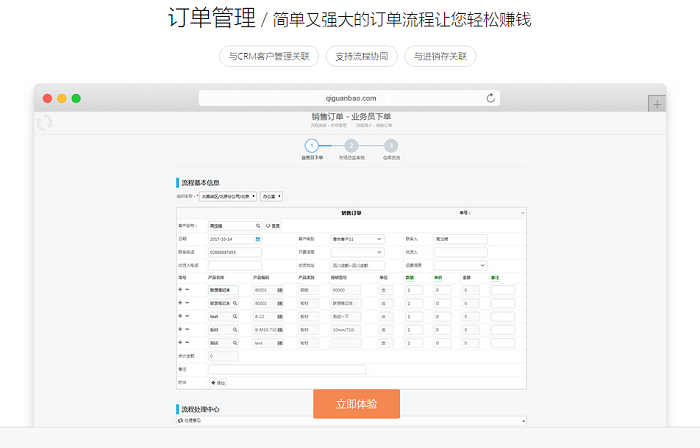
Task: Click the quantity field in the 80001 row
Action: pos(414,290)
